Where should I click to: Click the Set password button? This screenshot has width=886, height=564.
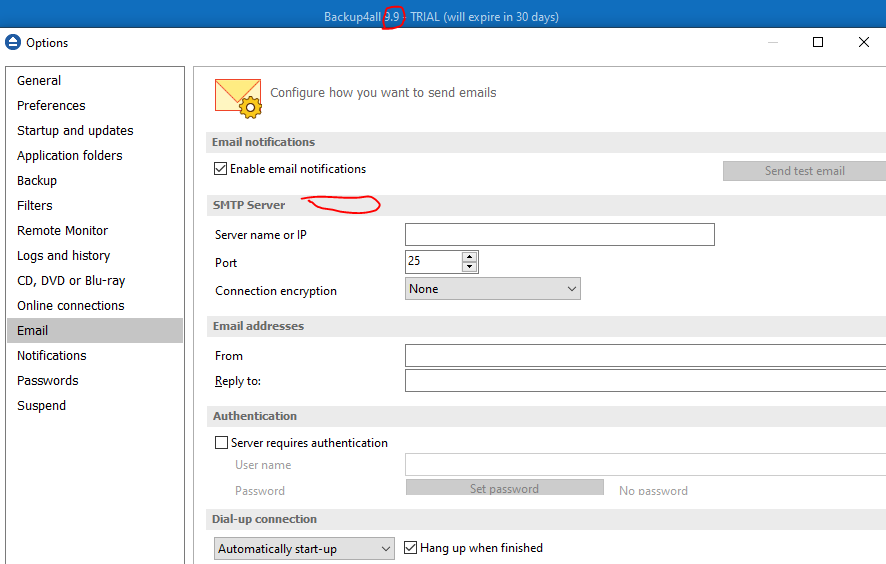(x=505, y=488)
